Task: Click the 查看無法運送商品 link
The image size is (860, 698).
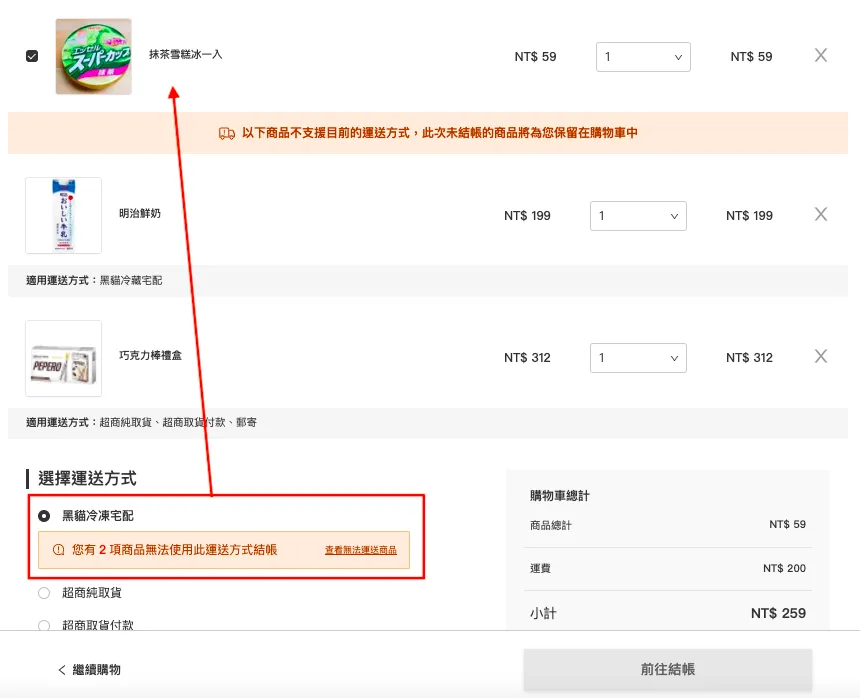Action: click(360, 550)
